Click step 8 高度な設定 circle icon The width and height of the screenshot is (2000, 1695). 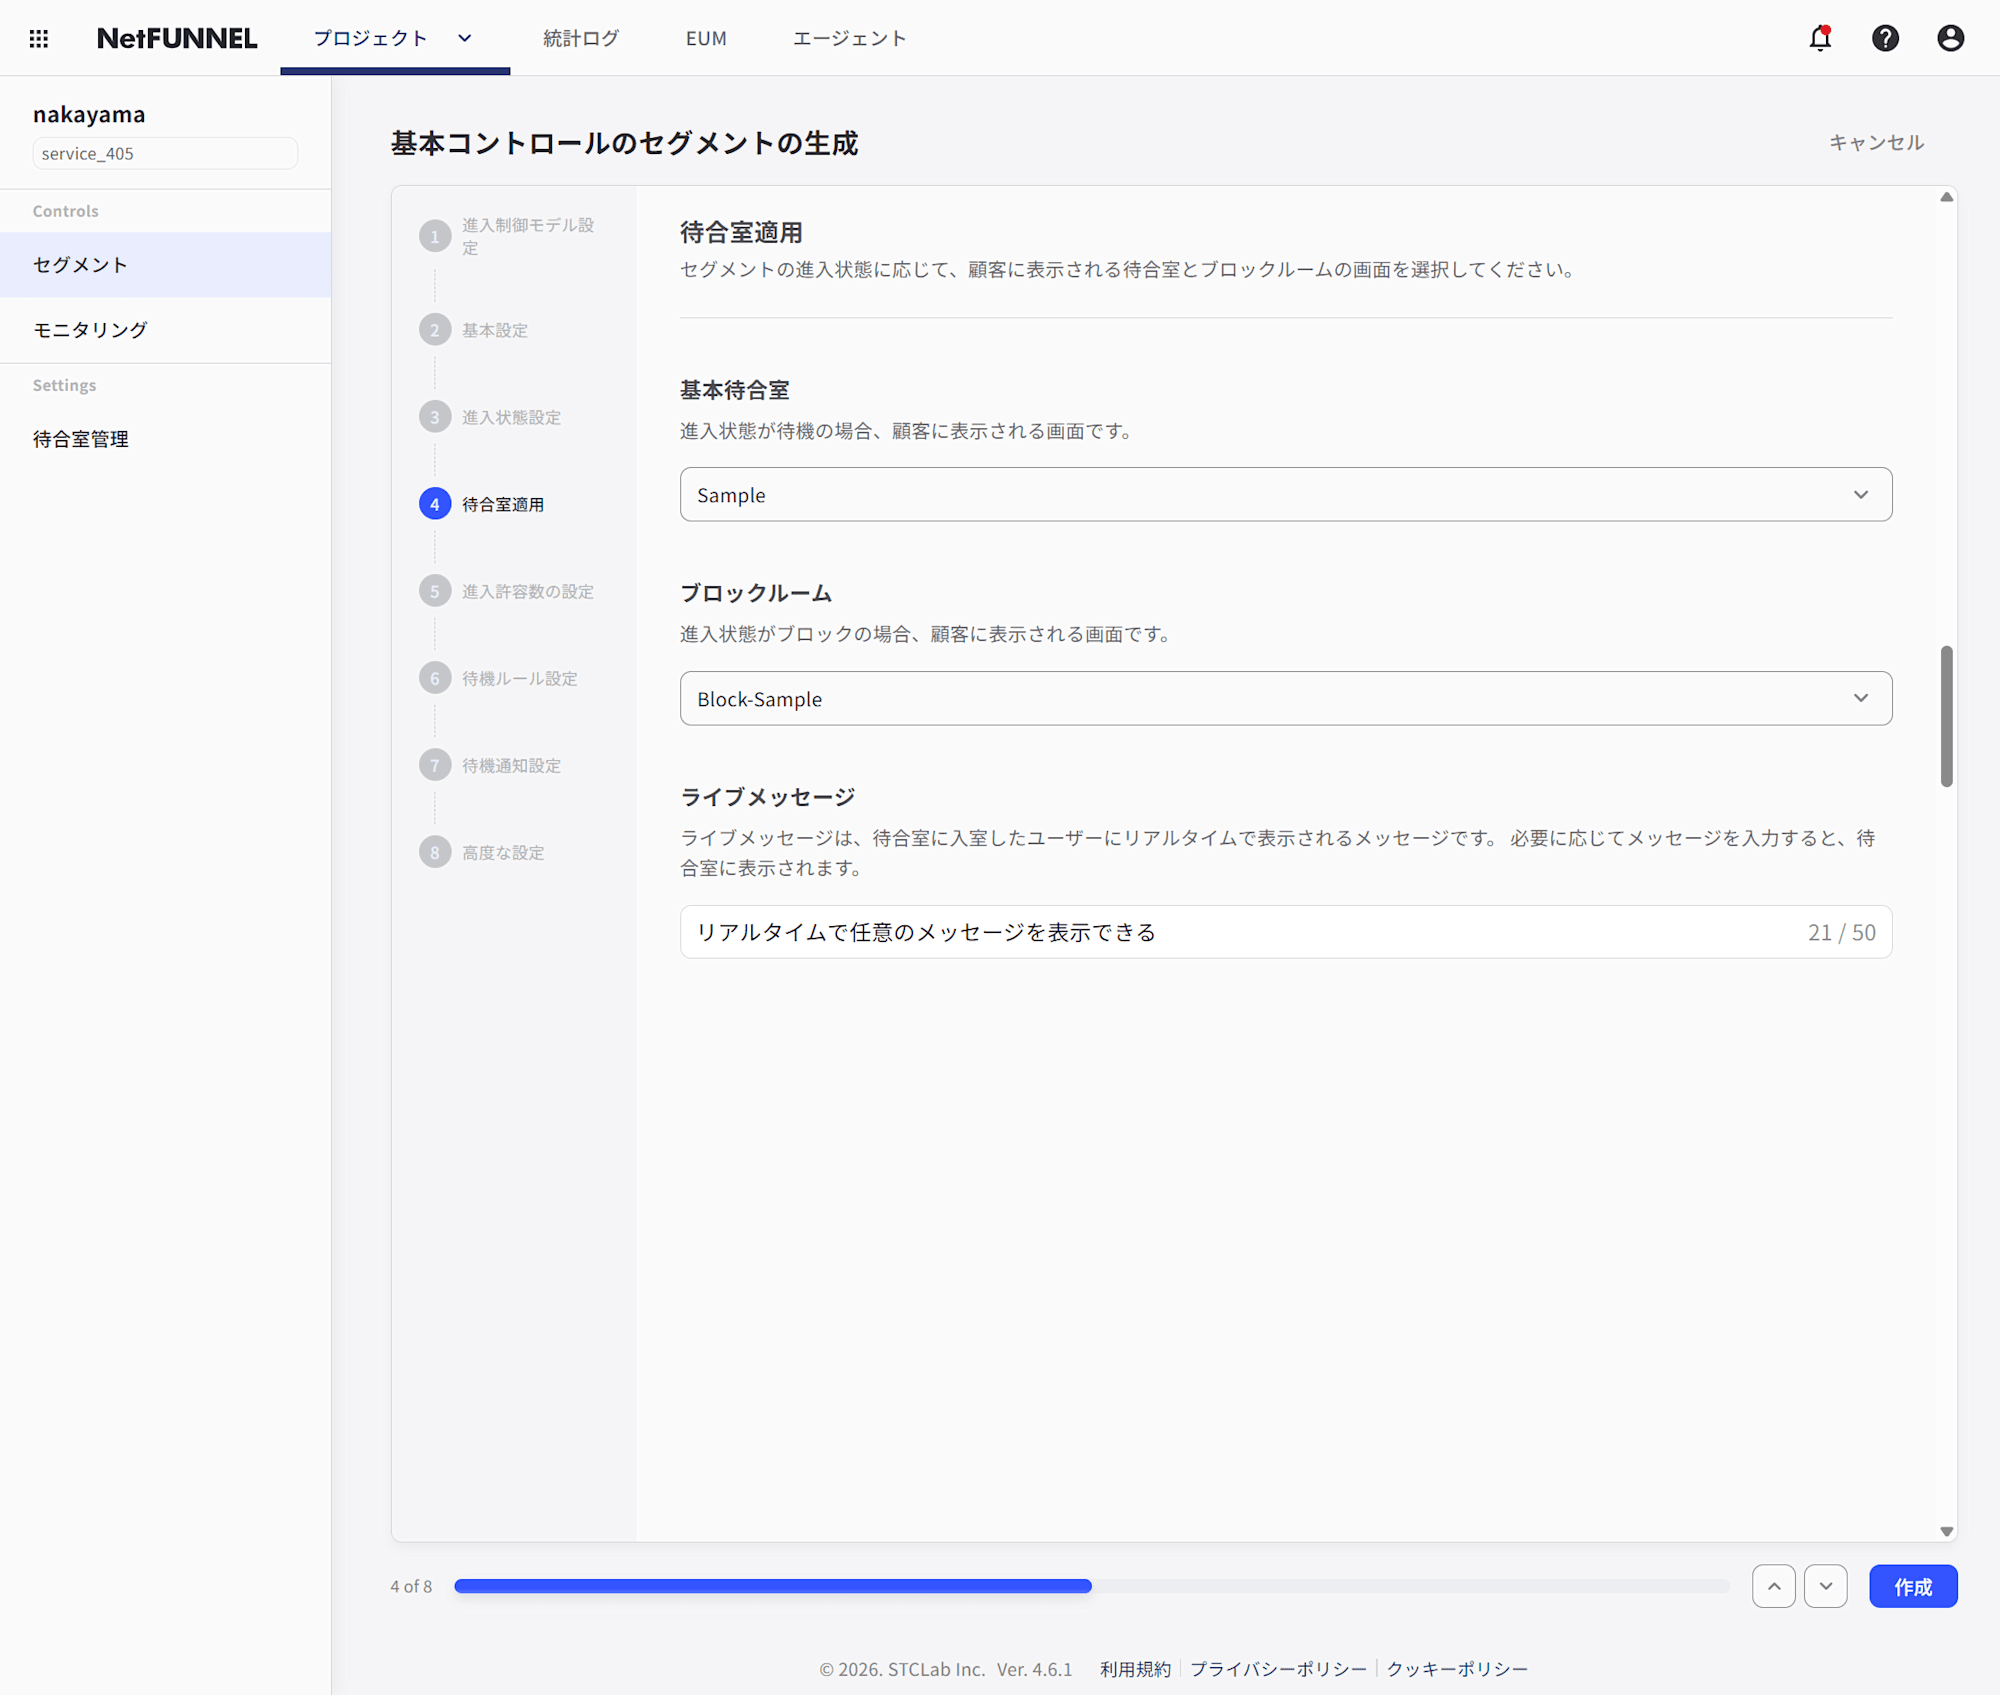point(434,852)
